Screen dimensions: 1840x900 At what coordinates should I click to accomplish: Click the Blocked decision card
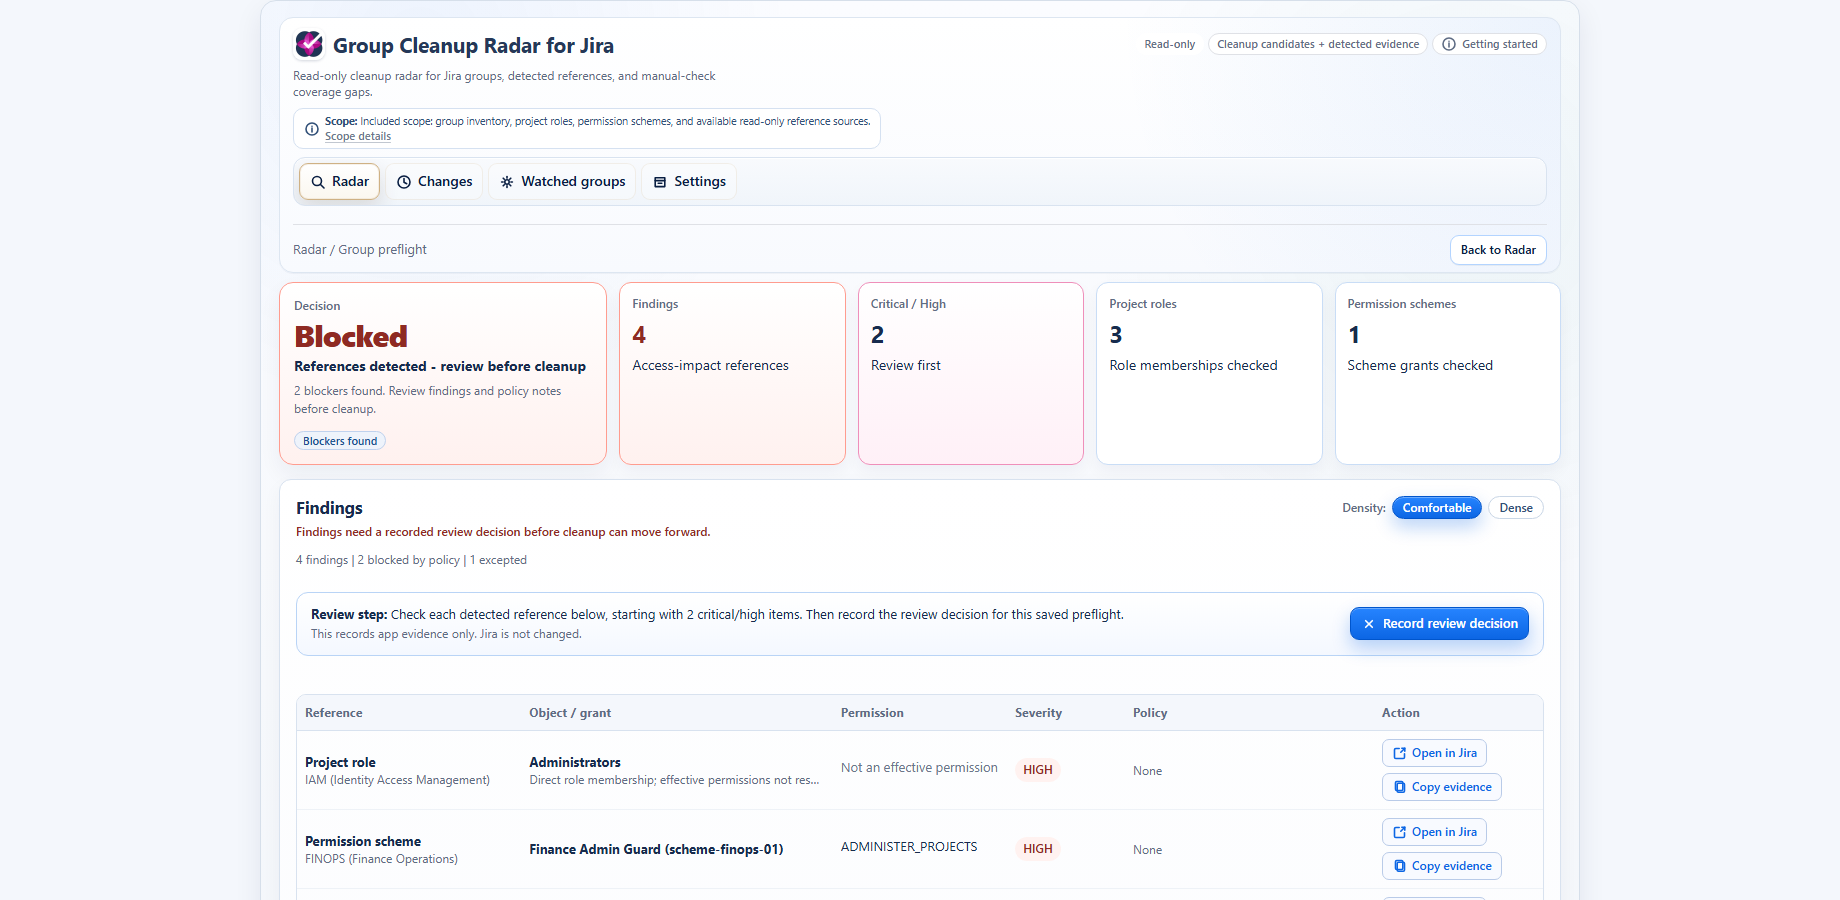pos(443,373)
